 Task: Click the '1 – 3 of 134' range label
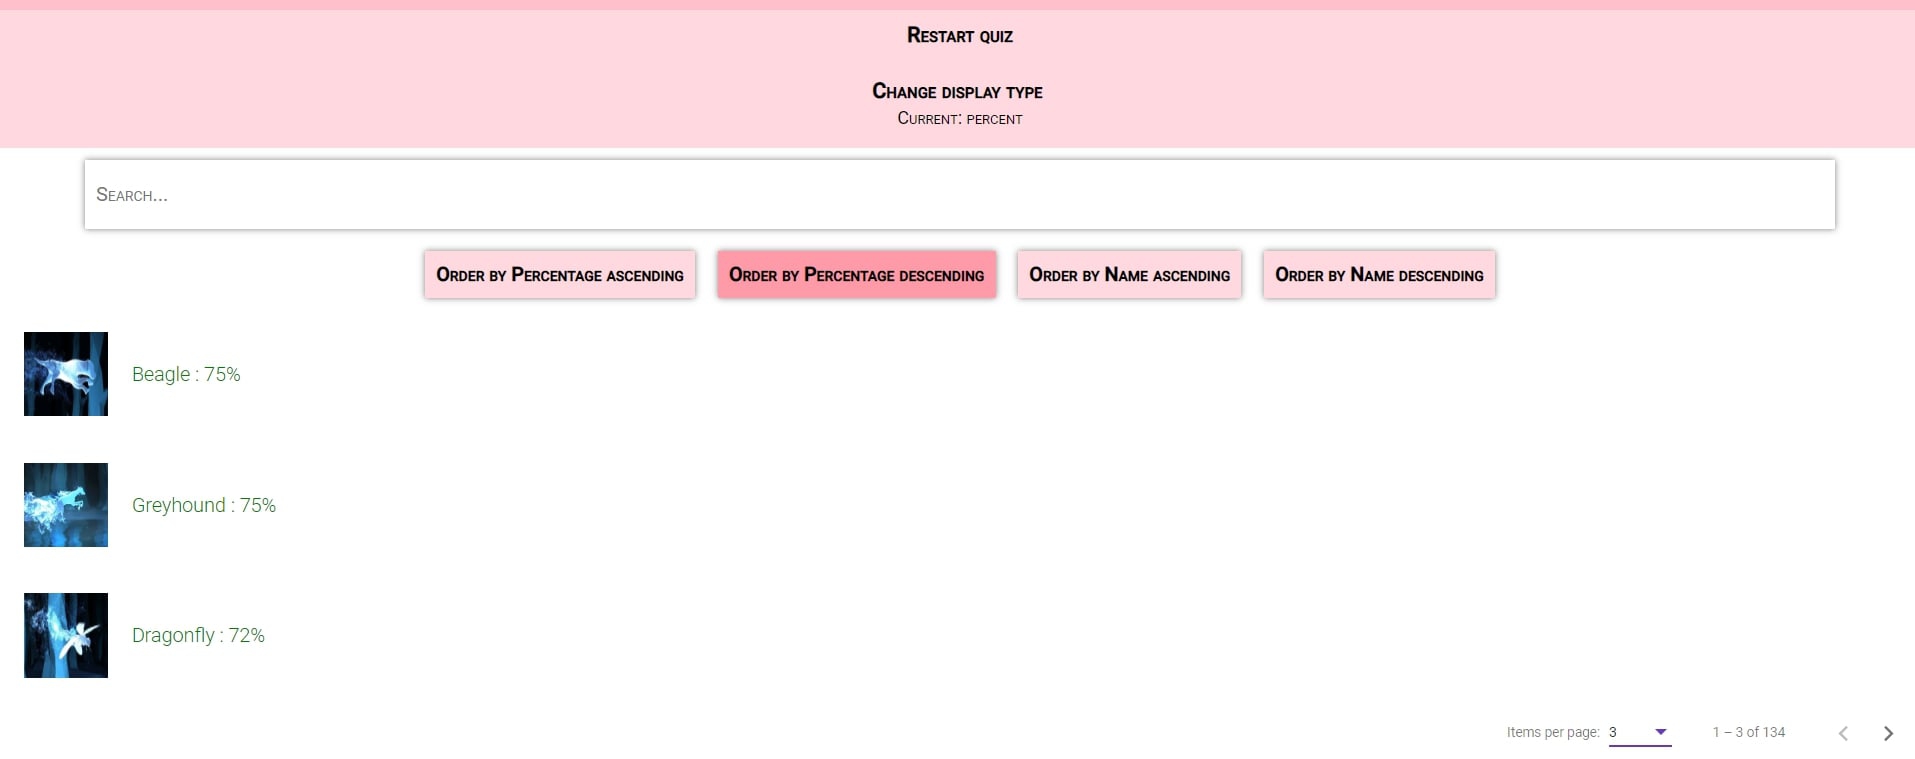(1749, 732)
